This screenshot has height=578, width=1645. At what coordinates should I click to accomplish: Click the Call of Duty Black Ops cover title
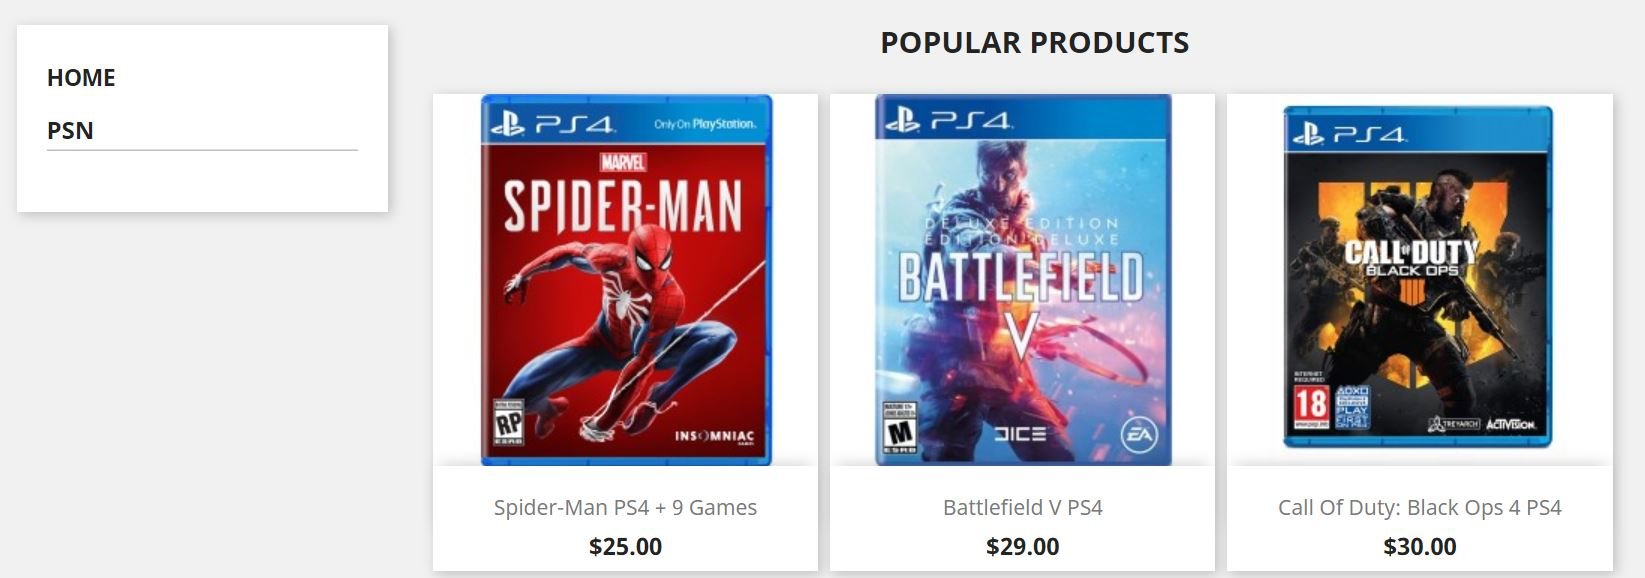[x=1410, y=255]
